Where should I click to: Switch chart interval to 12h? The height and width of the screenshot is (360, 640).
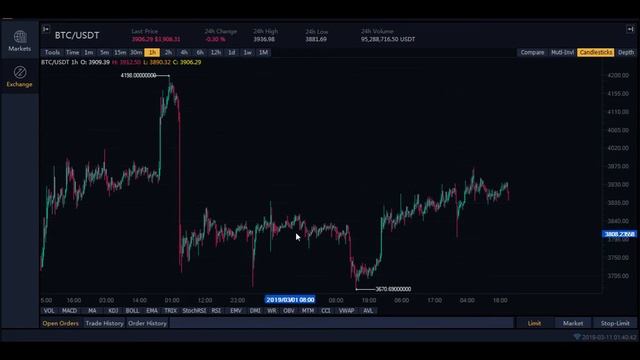[x=216, y=53]
